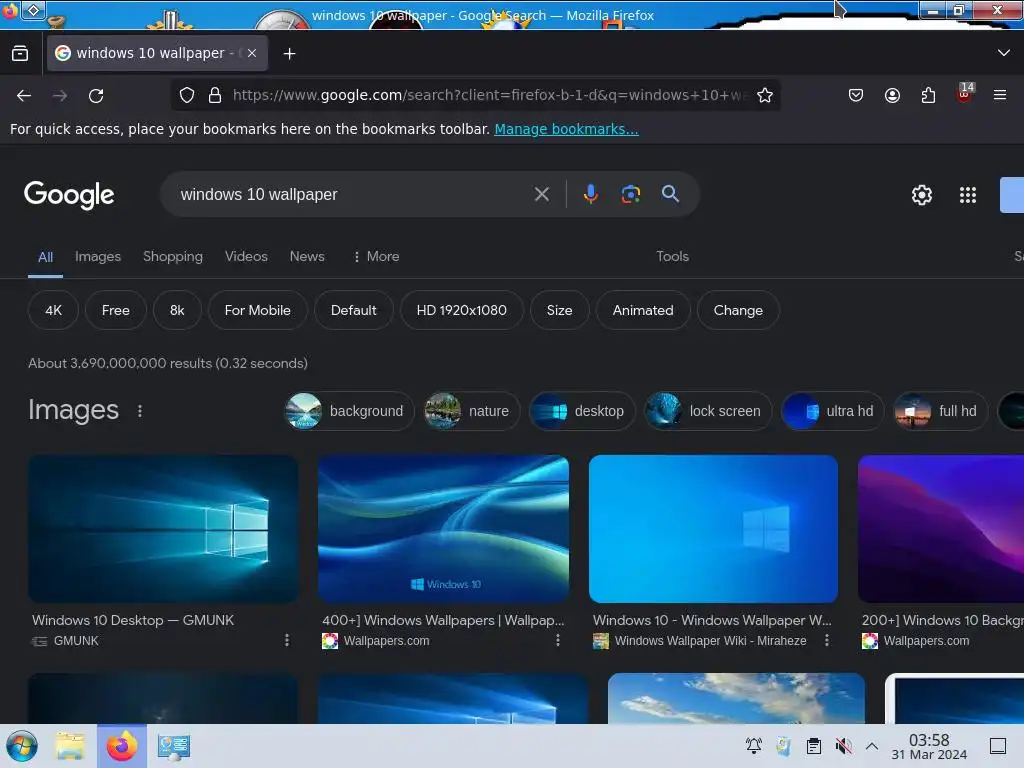Open more options for GMUNK result

[287, 641]
